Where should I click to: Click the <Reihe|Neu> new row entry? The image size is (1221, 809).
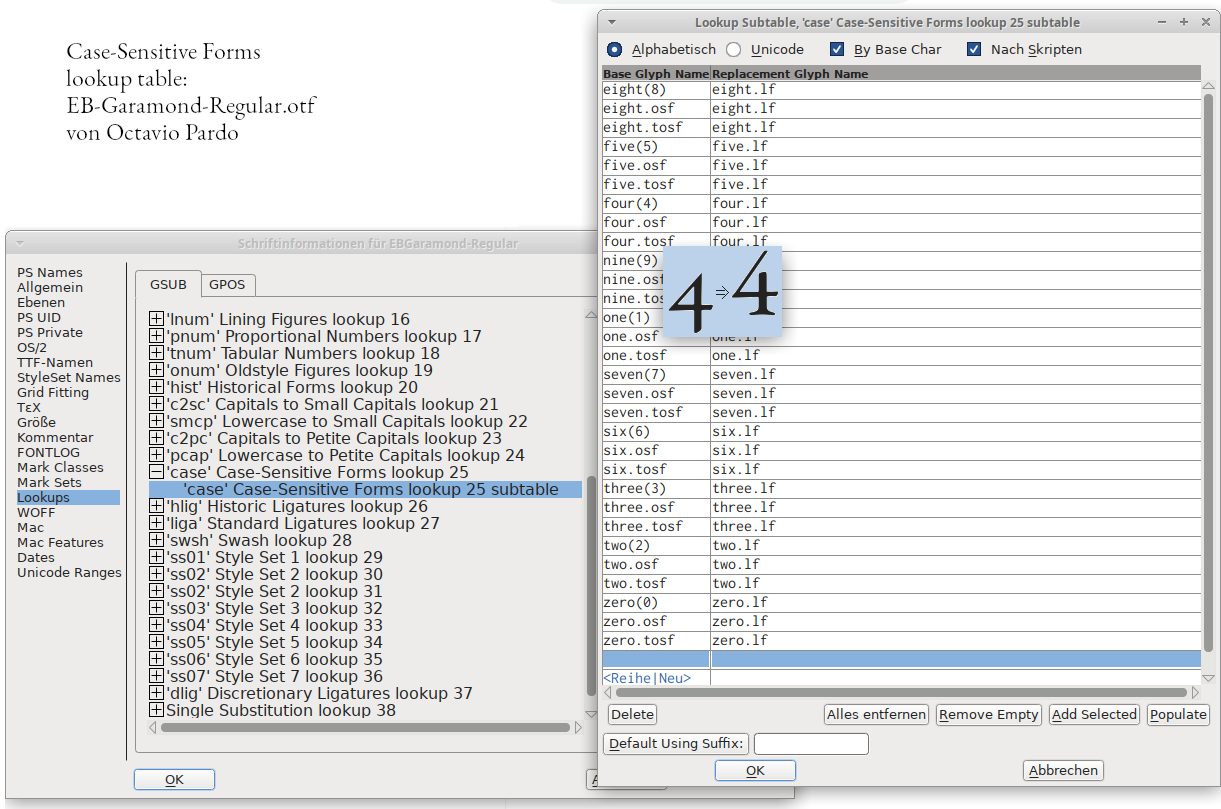647,678
